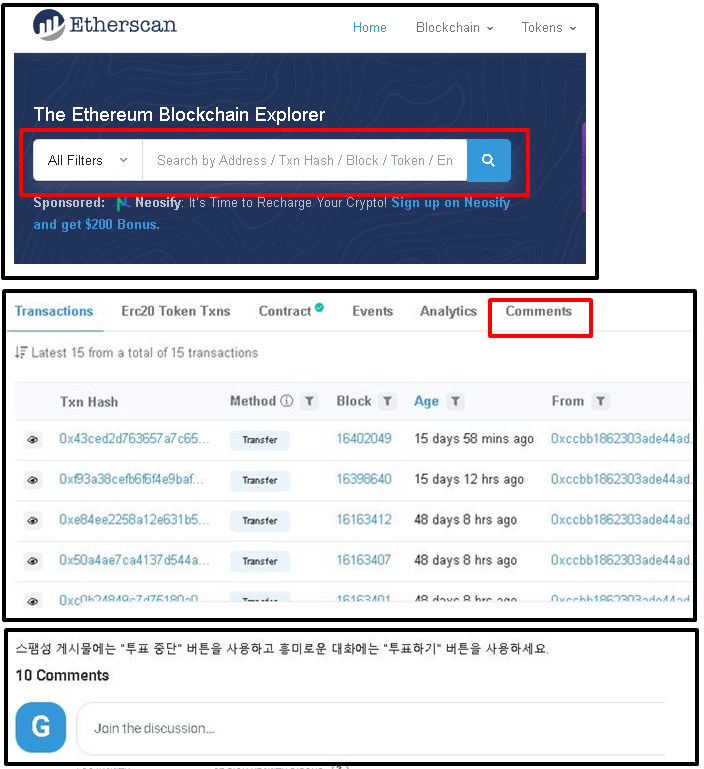Open block 16398640
Viewport: 704px width, 769px height.
(x=364, y=479)
